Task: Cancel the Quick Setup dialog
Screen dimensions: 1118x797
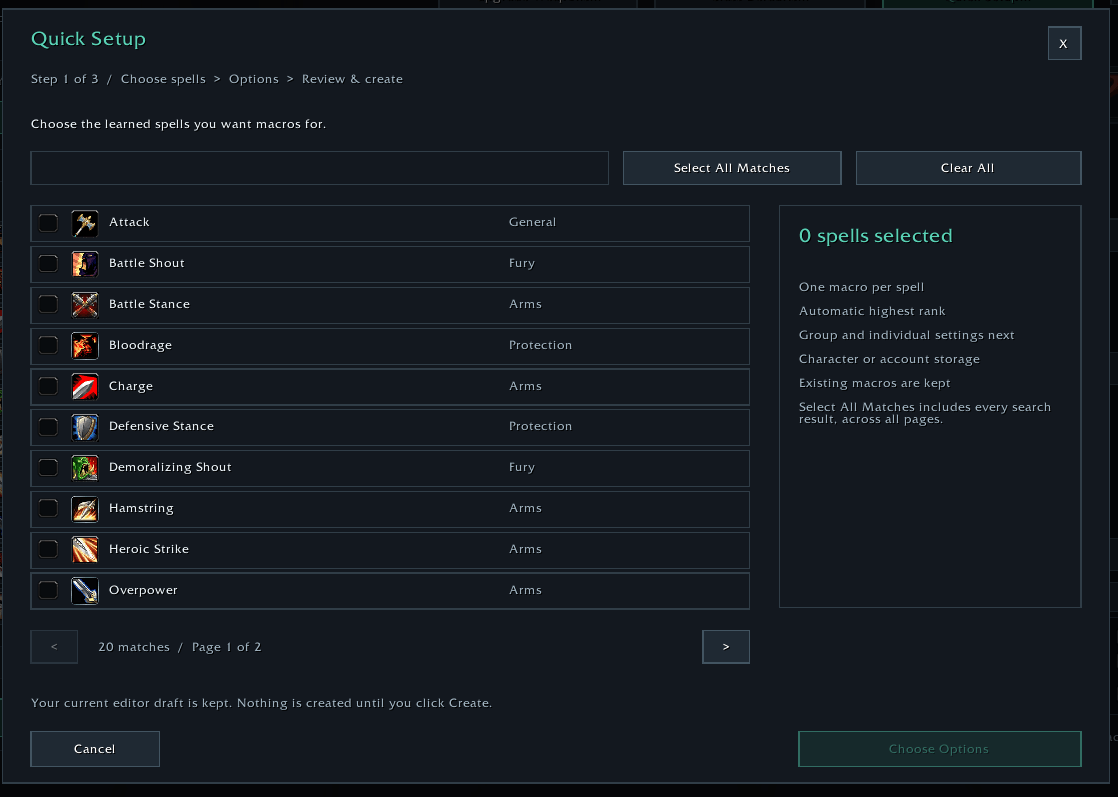Action: coord(95,749)
